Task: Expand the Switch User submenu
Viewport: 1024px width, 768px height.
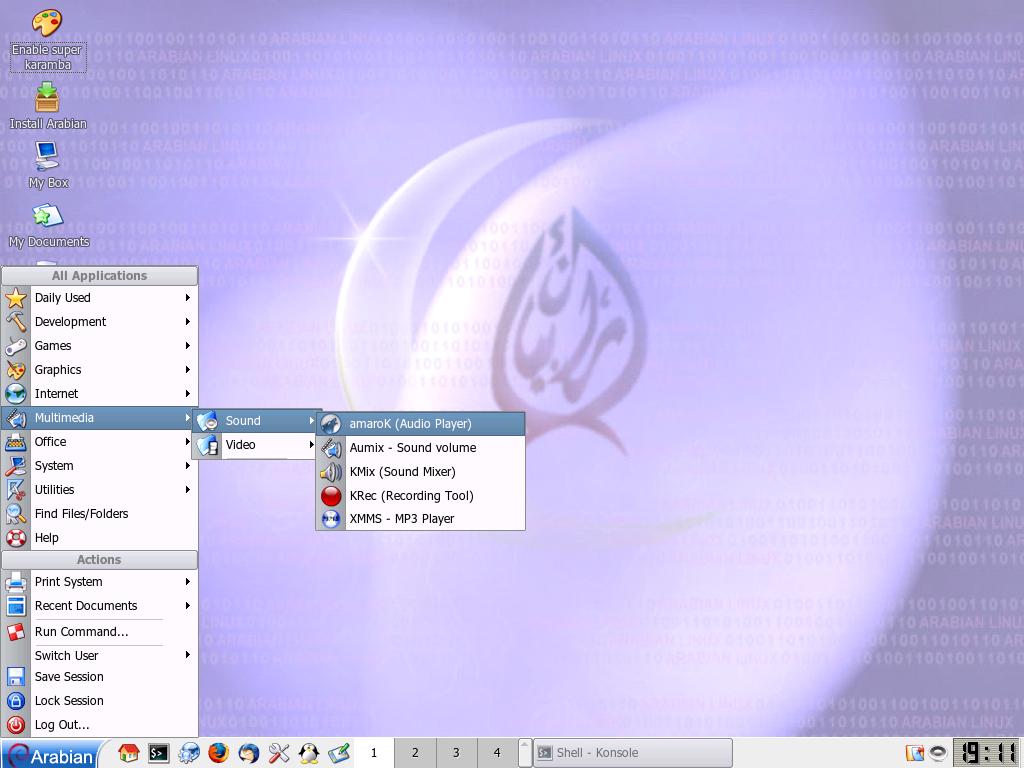Action: tap(99, 656)
